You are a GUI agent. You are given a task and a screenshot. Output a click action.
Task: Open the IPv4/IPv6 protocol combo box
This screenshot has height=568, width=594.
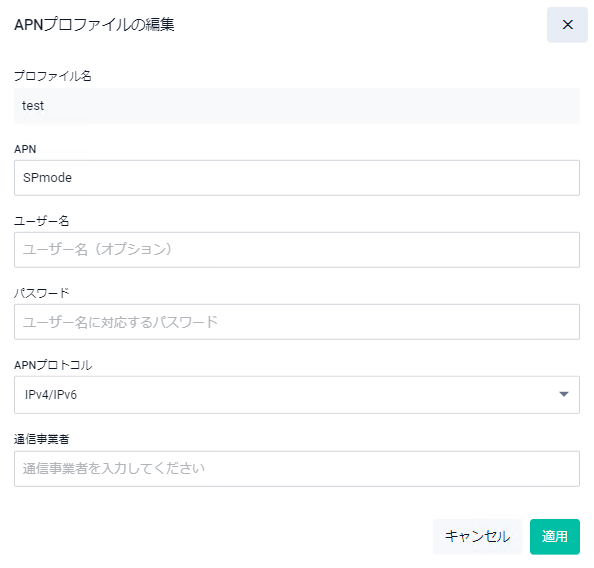(x=297, y=395)
